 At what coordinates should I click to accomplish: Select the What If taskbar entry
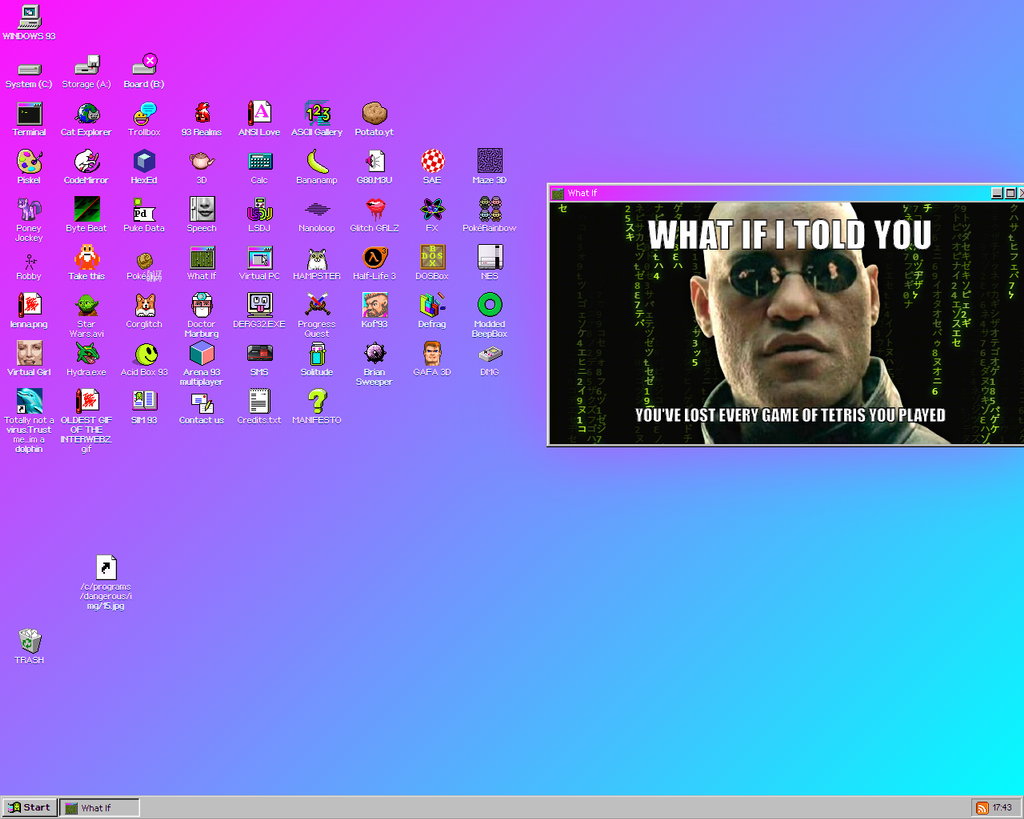click(x=98, y=807)
